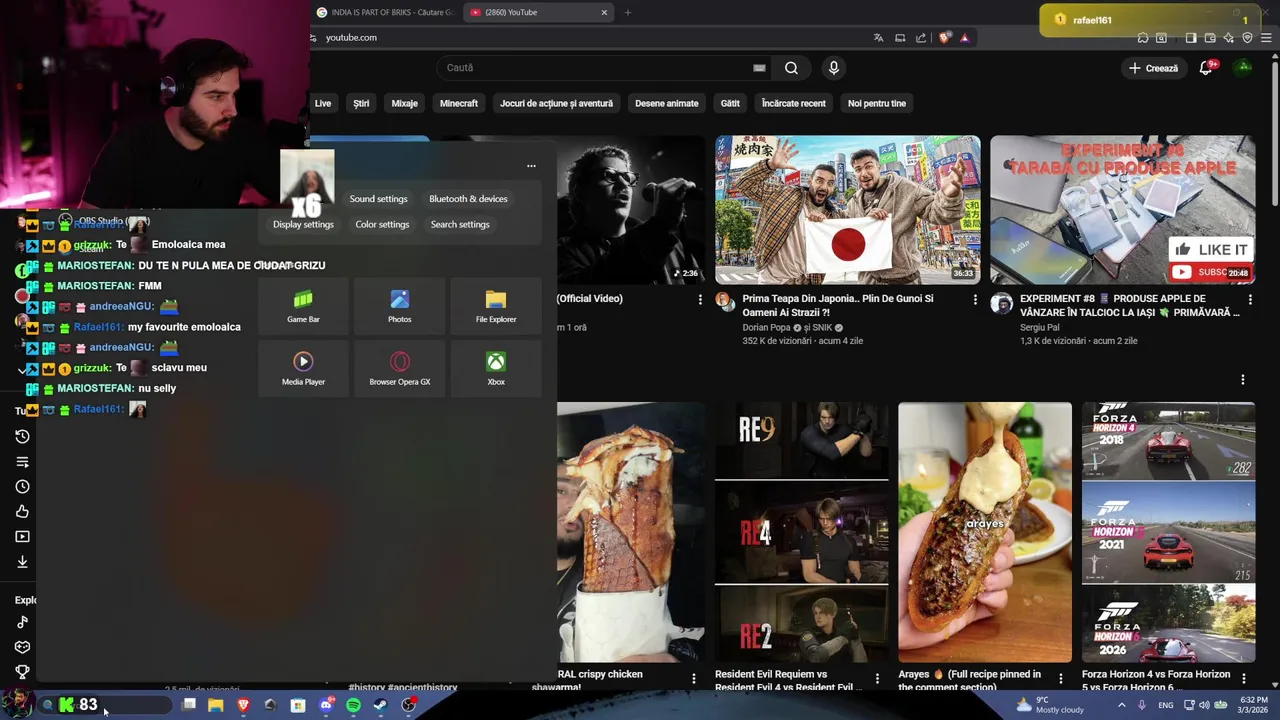The image size is (1280, 720).
Task: Select the Încărcate recent chip
Action: coord(794,103)
